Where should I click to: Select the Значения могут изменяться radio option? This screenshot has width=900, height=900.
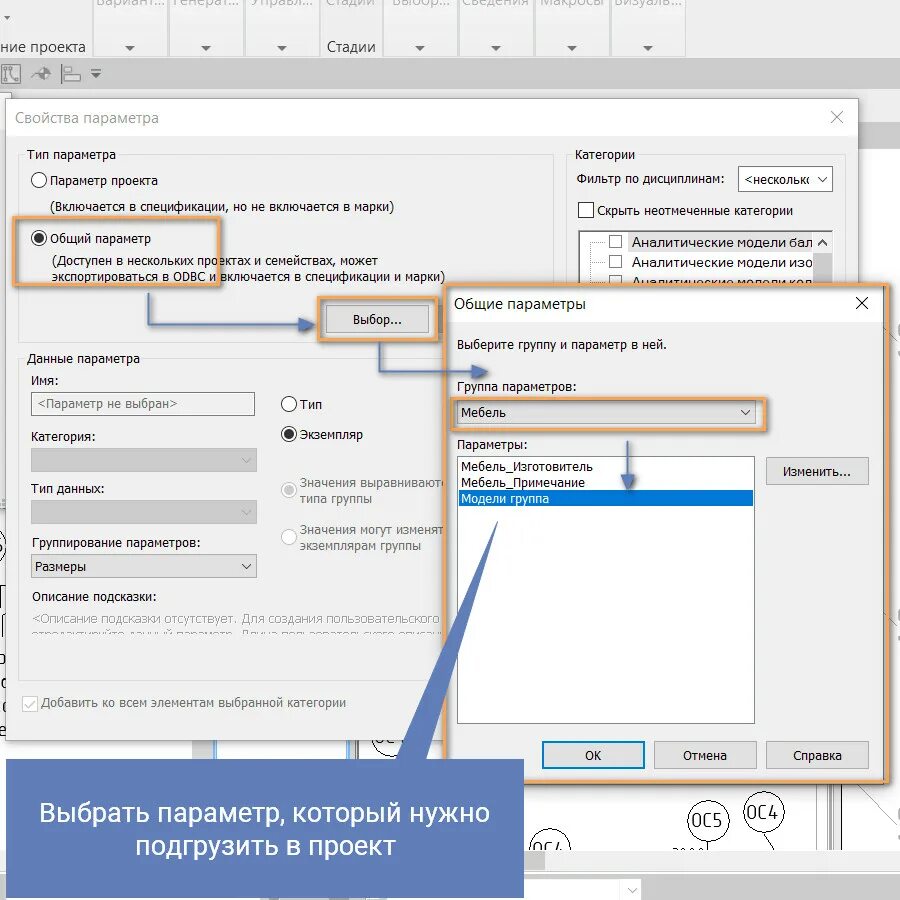[289, 537]
